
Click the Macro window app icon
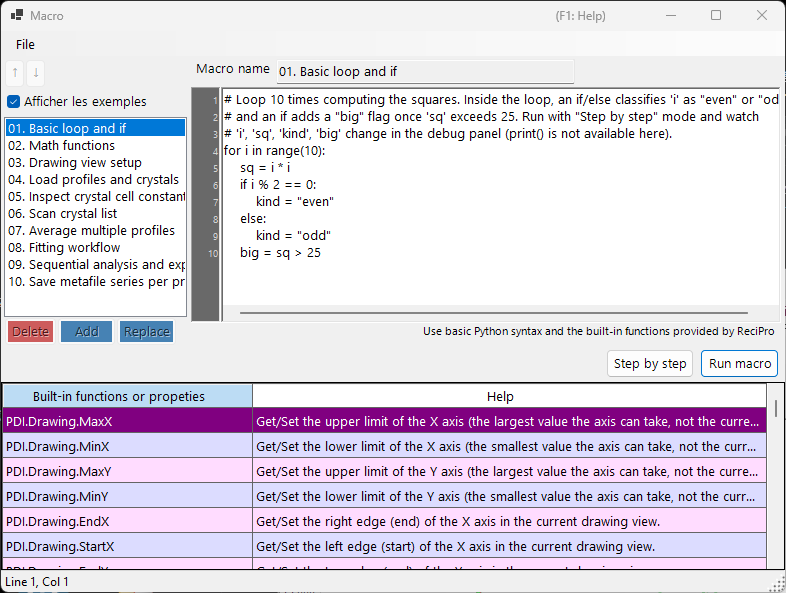click(x=17, y=16)
